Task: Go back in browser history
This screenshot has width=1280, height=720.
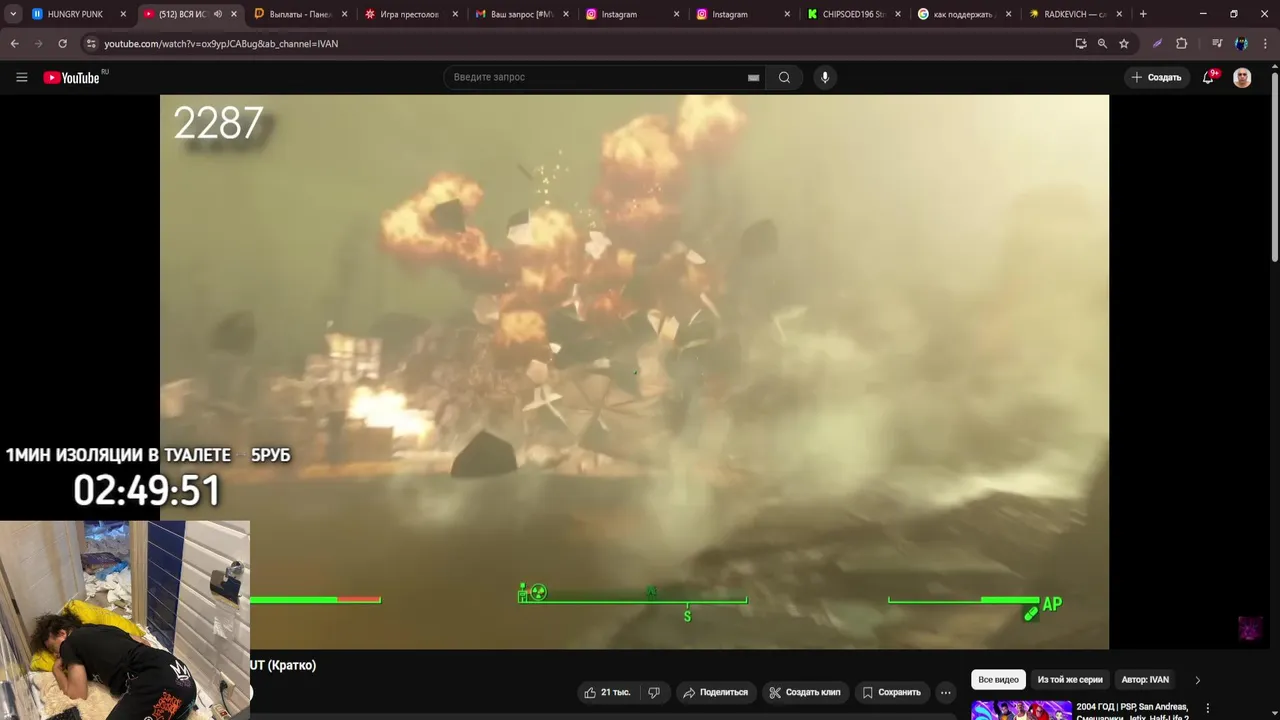Action: (x=14, y=44)
